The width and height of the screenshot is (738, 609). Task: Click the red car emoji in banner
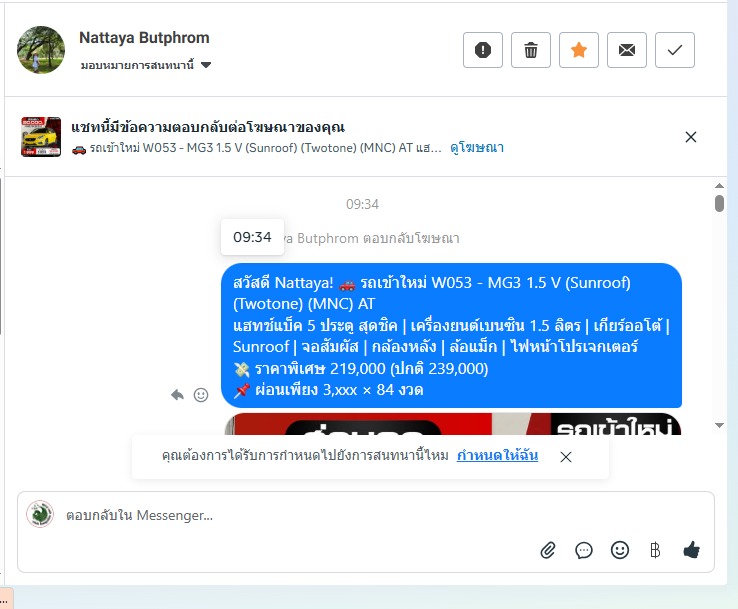[79, 149]
